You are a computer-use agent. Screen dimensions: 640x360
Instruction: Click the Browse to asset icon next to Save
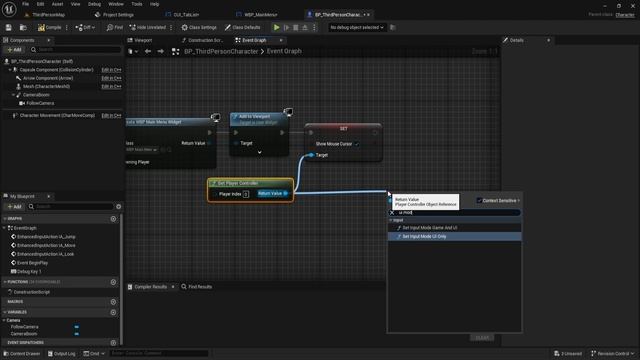[23, 27]
